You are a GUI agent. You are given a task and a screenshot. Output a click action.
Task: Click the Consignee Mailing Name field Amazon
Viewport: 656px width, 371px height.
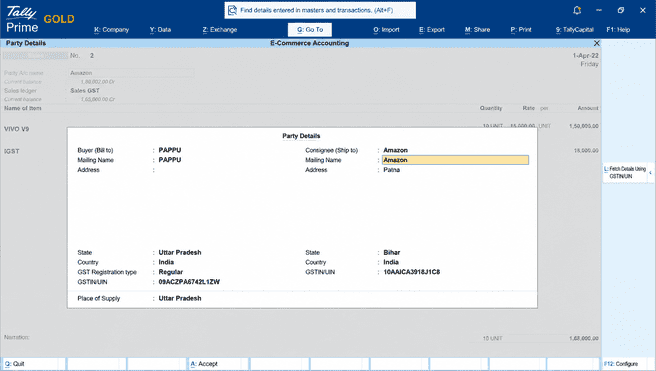coord(455,160)
